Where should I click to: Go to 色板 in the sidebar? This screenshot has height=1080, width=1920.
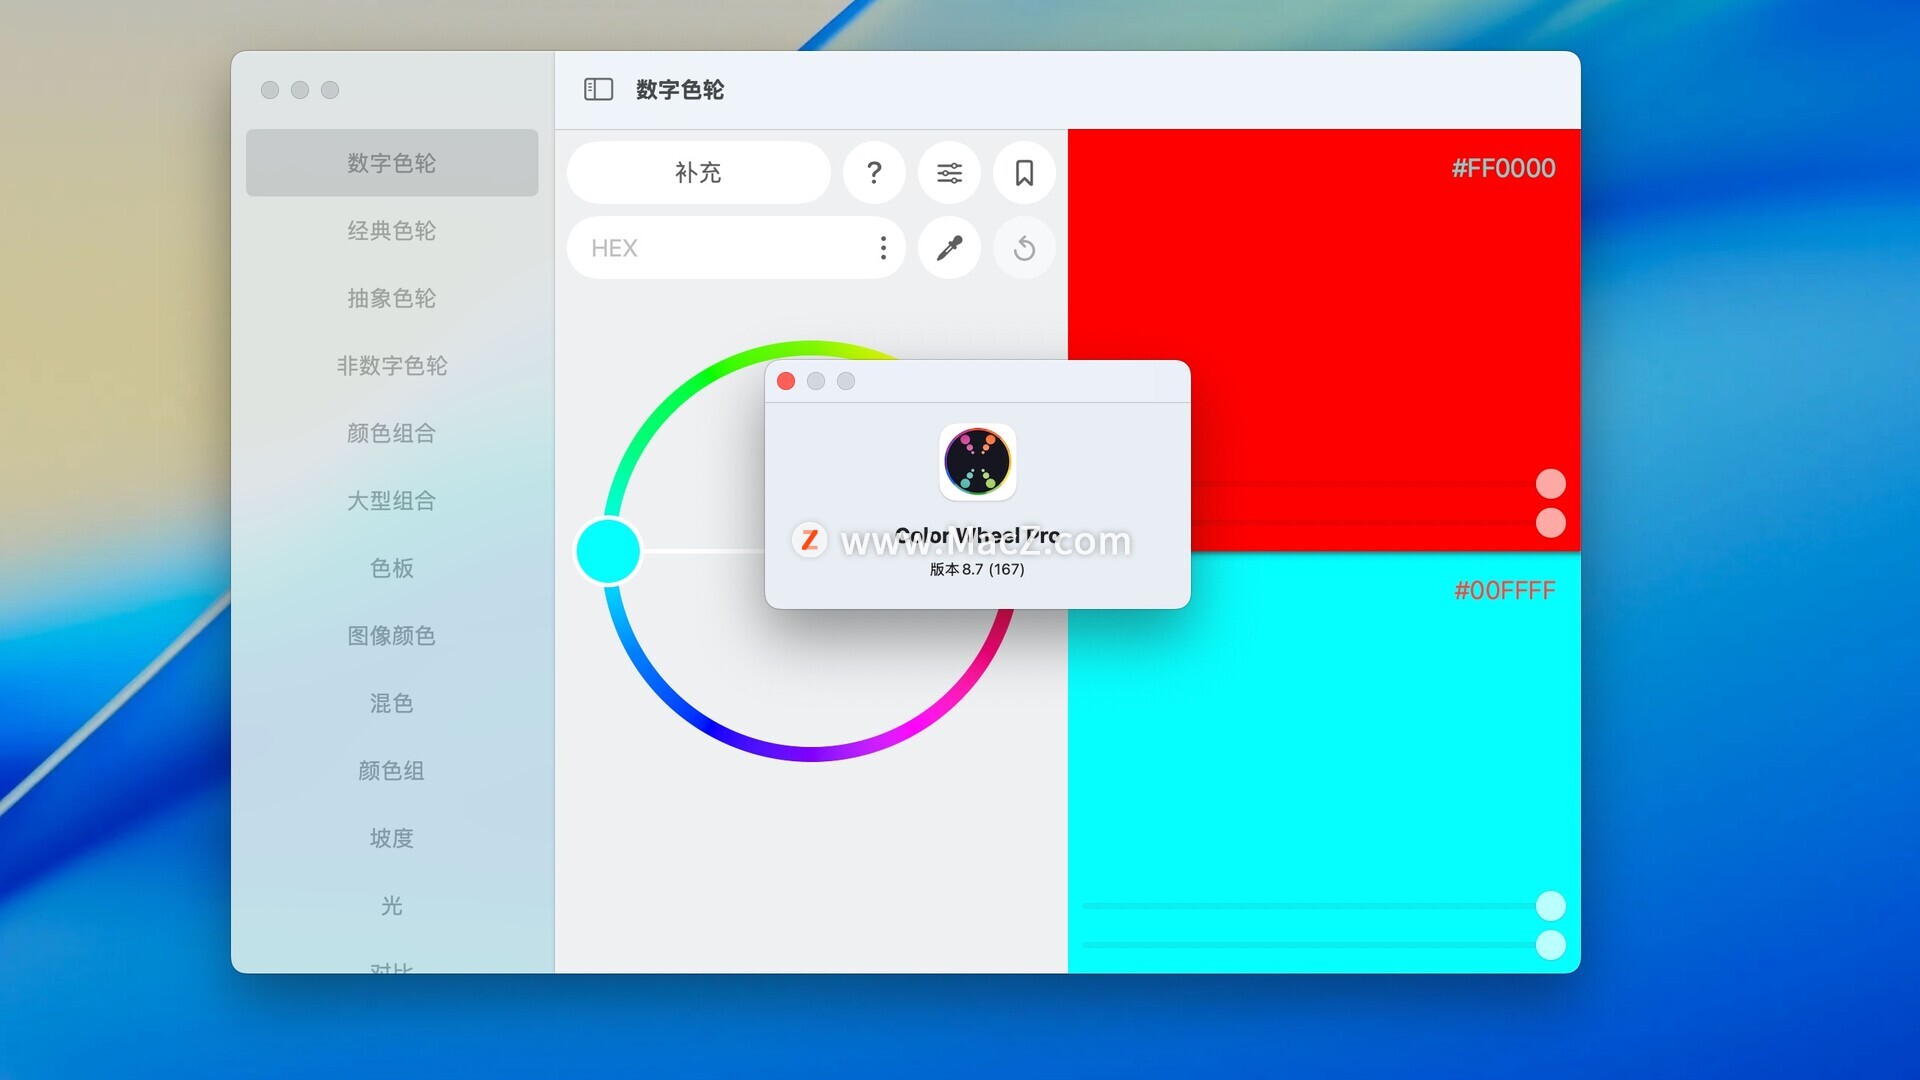[391, 568]
